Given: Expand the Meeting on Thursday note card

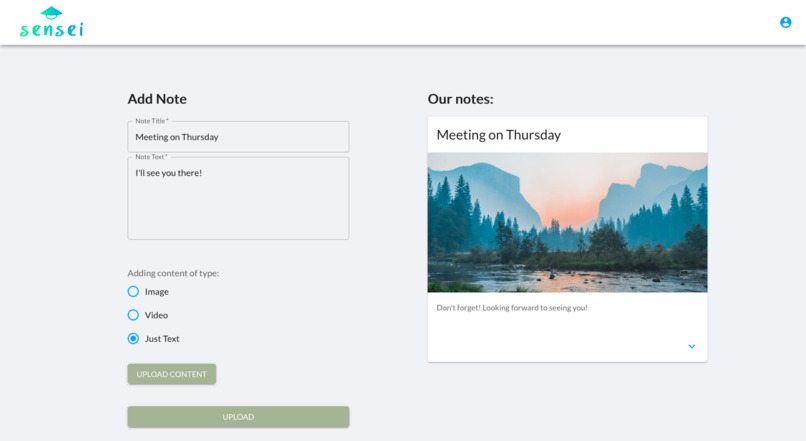Looking at the screenshot, I should (692, 346).
